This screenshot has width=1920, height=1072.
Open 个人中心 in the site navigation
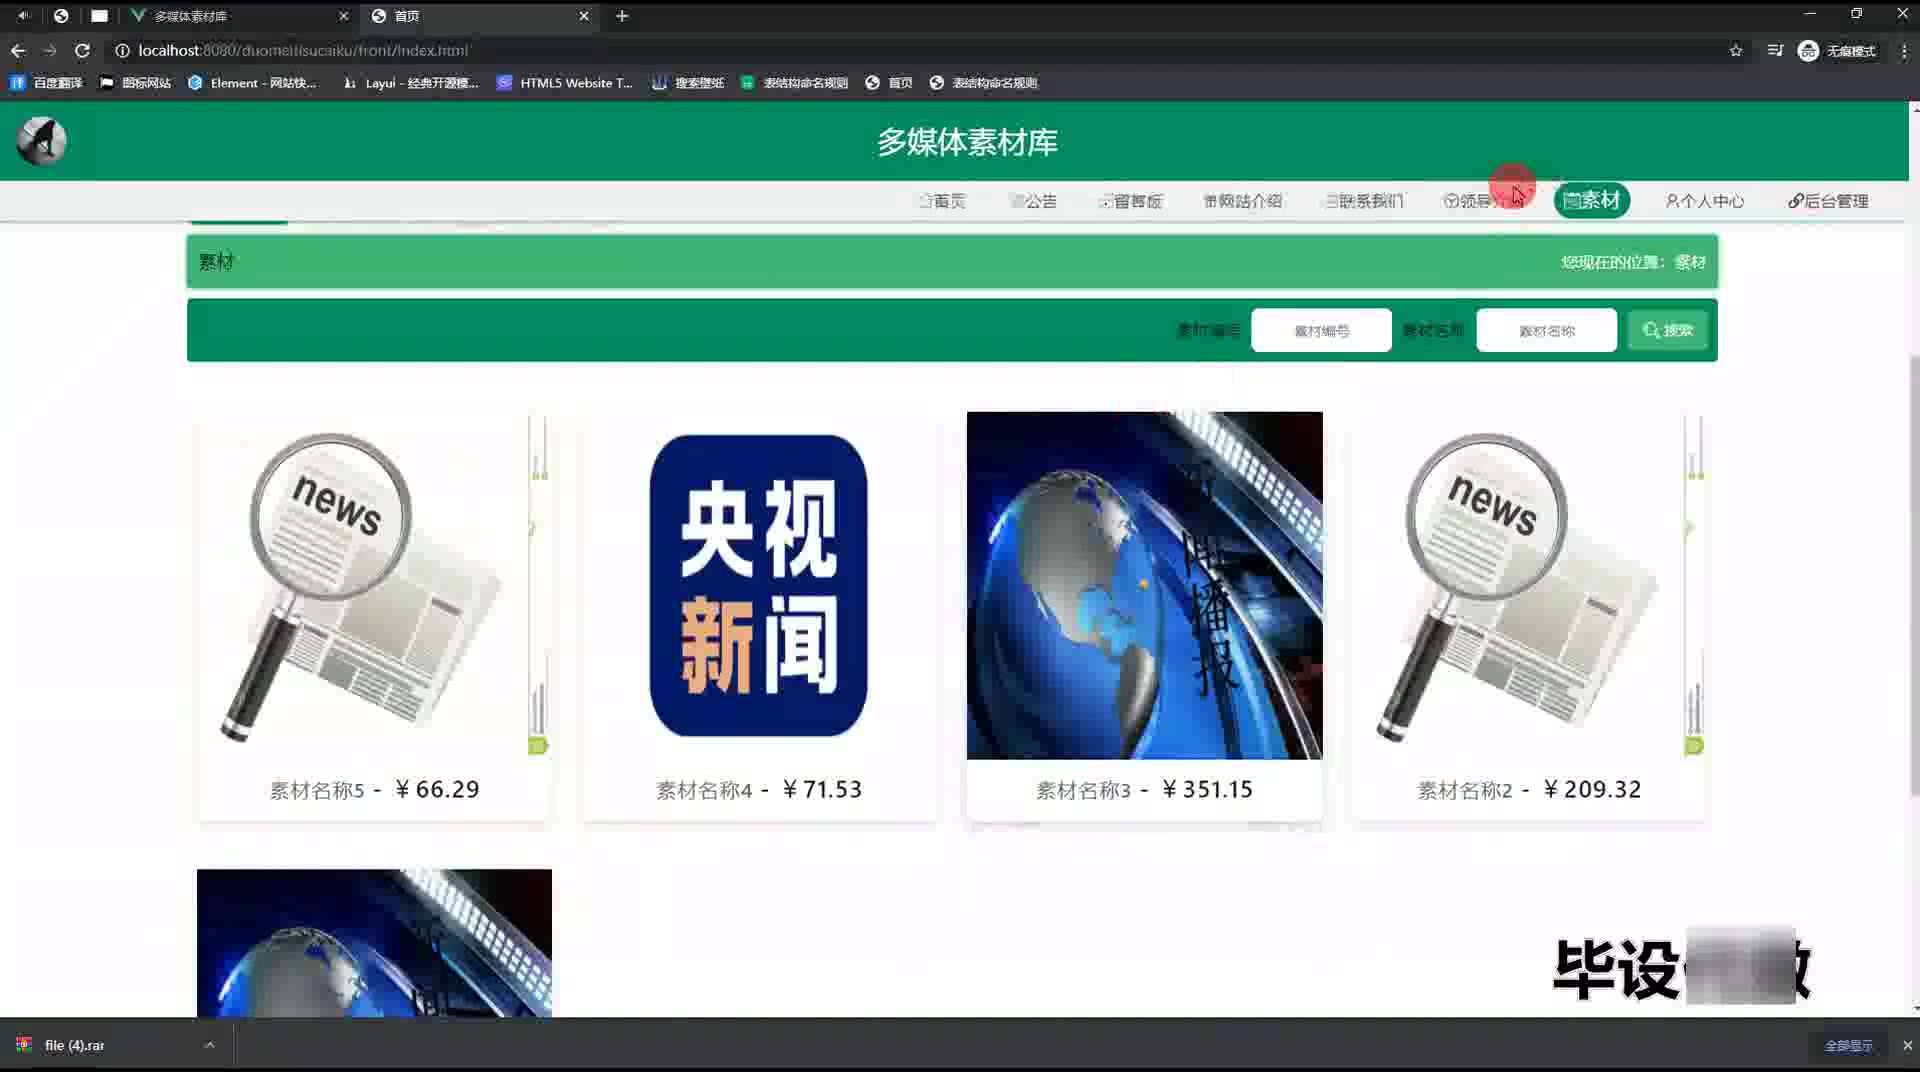click(1704, 201)
